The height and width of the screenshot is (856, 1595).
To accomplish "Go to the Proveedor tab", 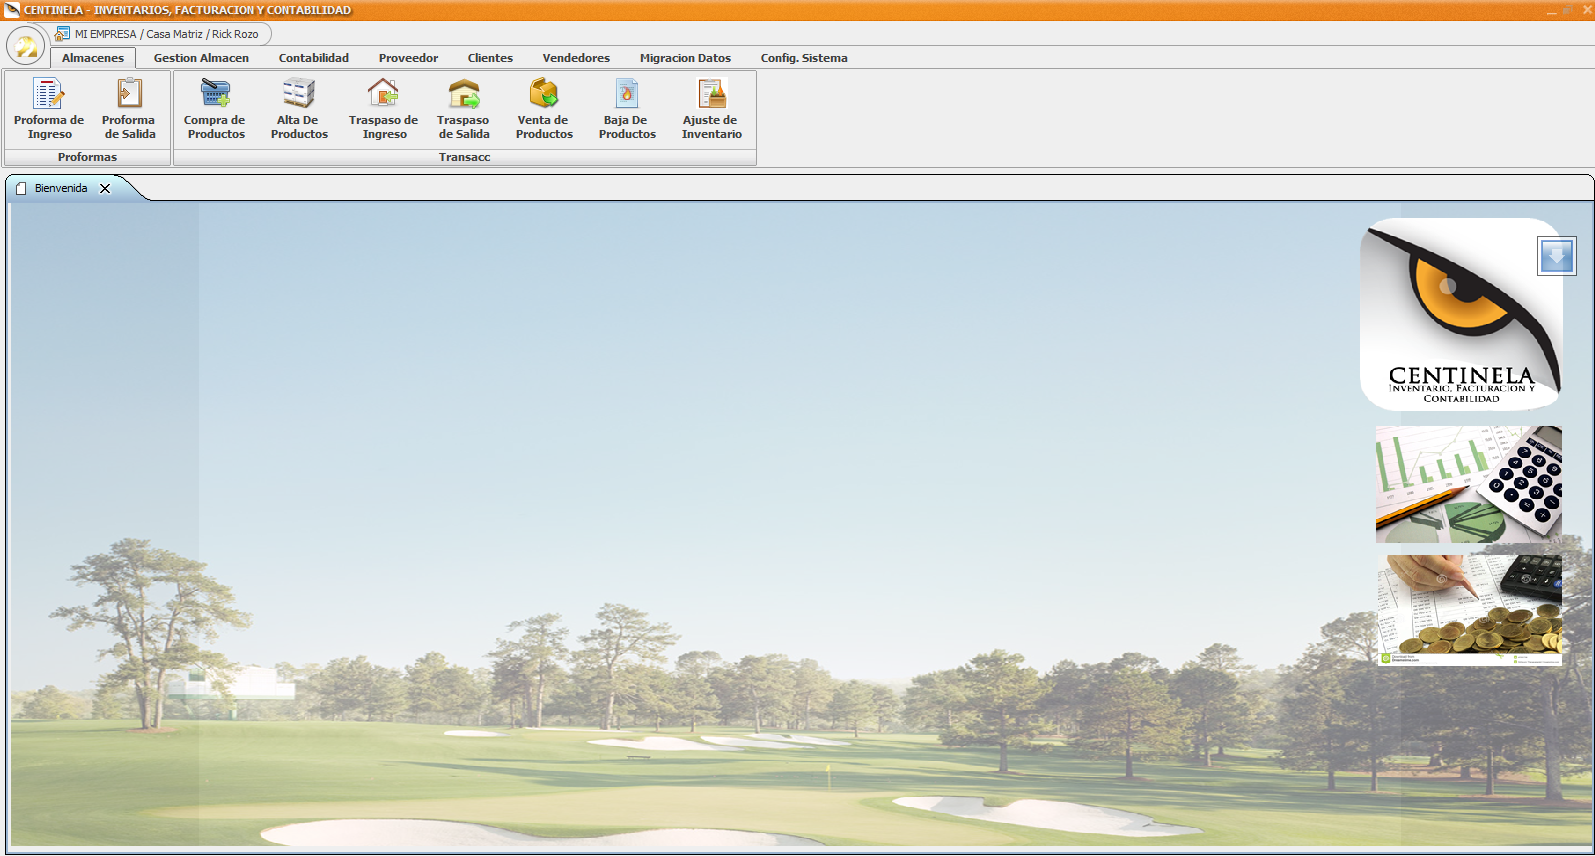I will coord(408,58).
